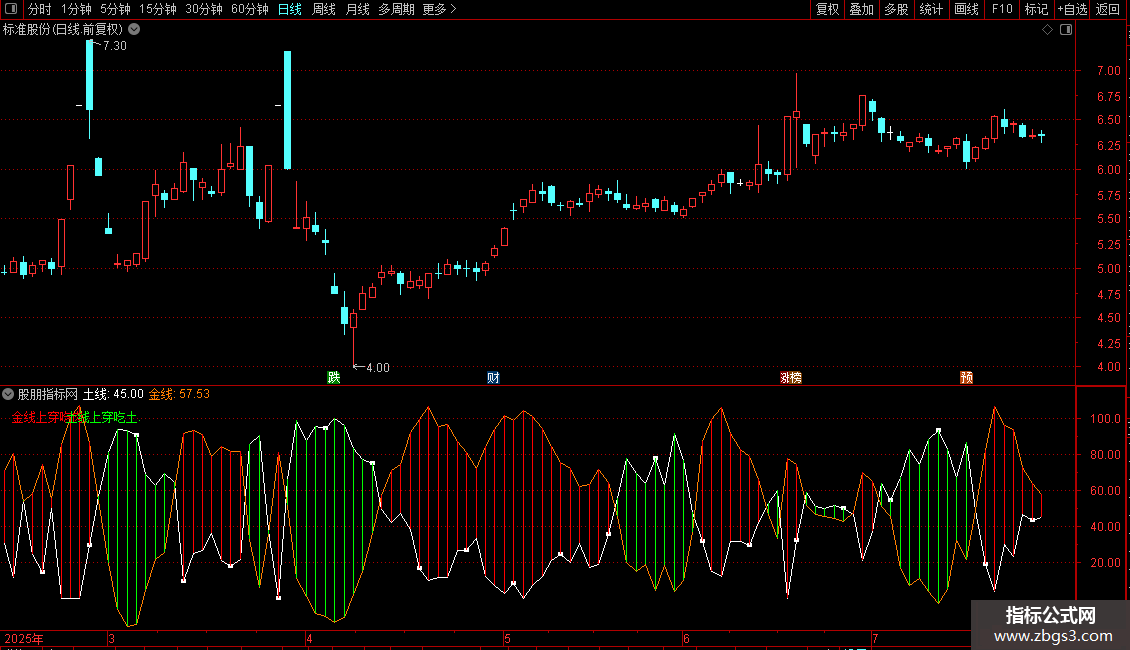
Task: Click the 2025年 date axis label
Action: [24, 638]
